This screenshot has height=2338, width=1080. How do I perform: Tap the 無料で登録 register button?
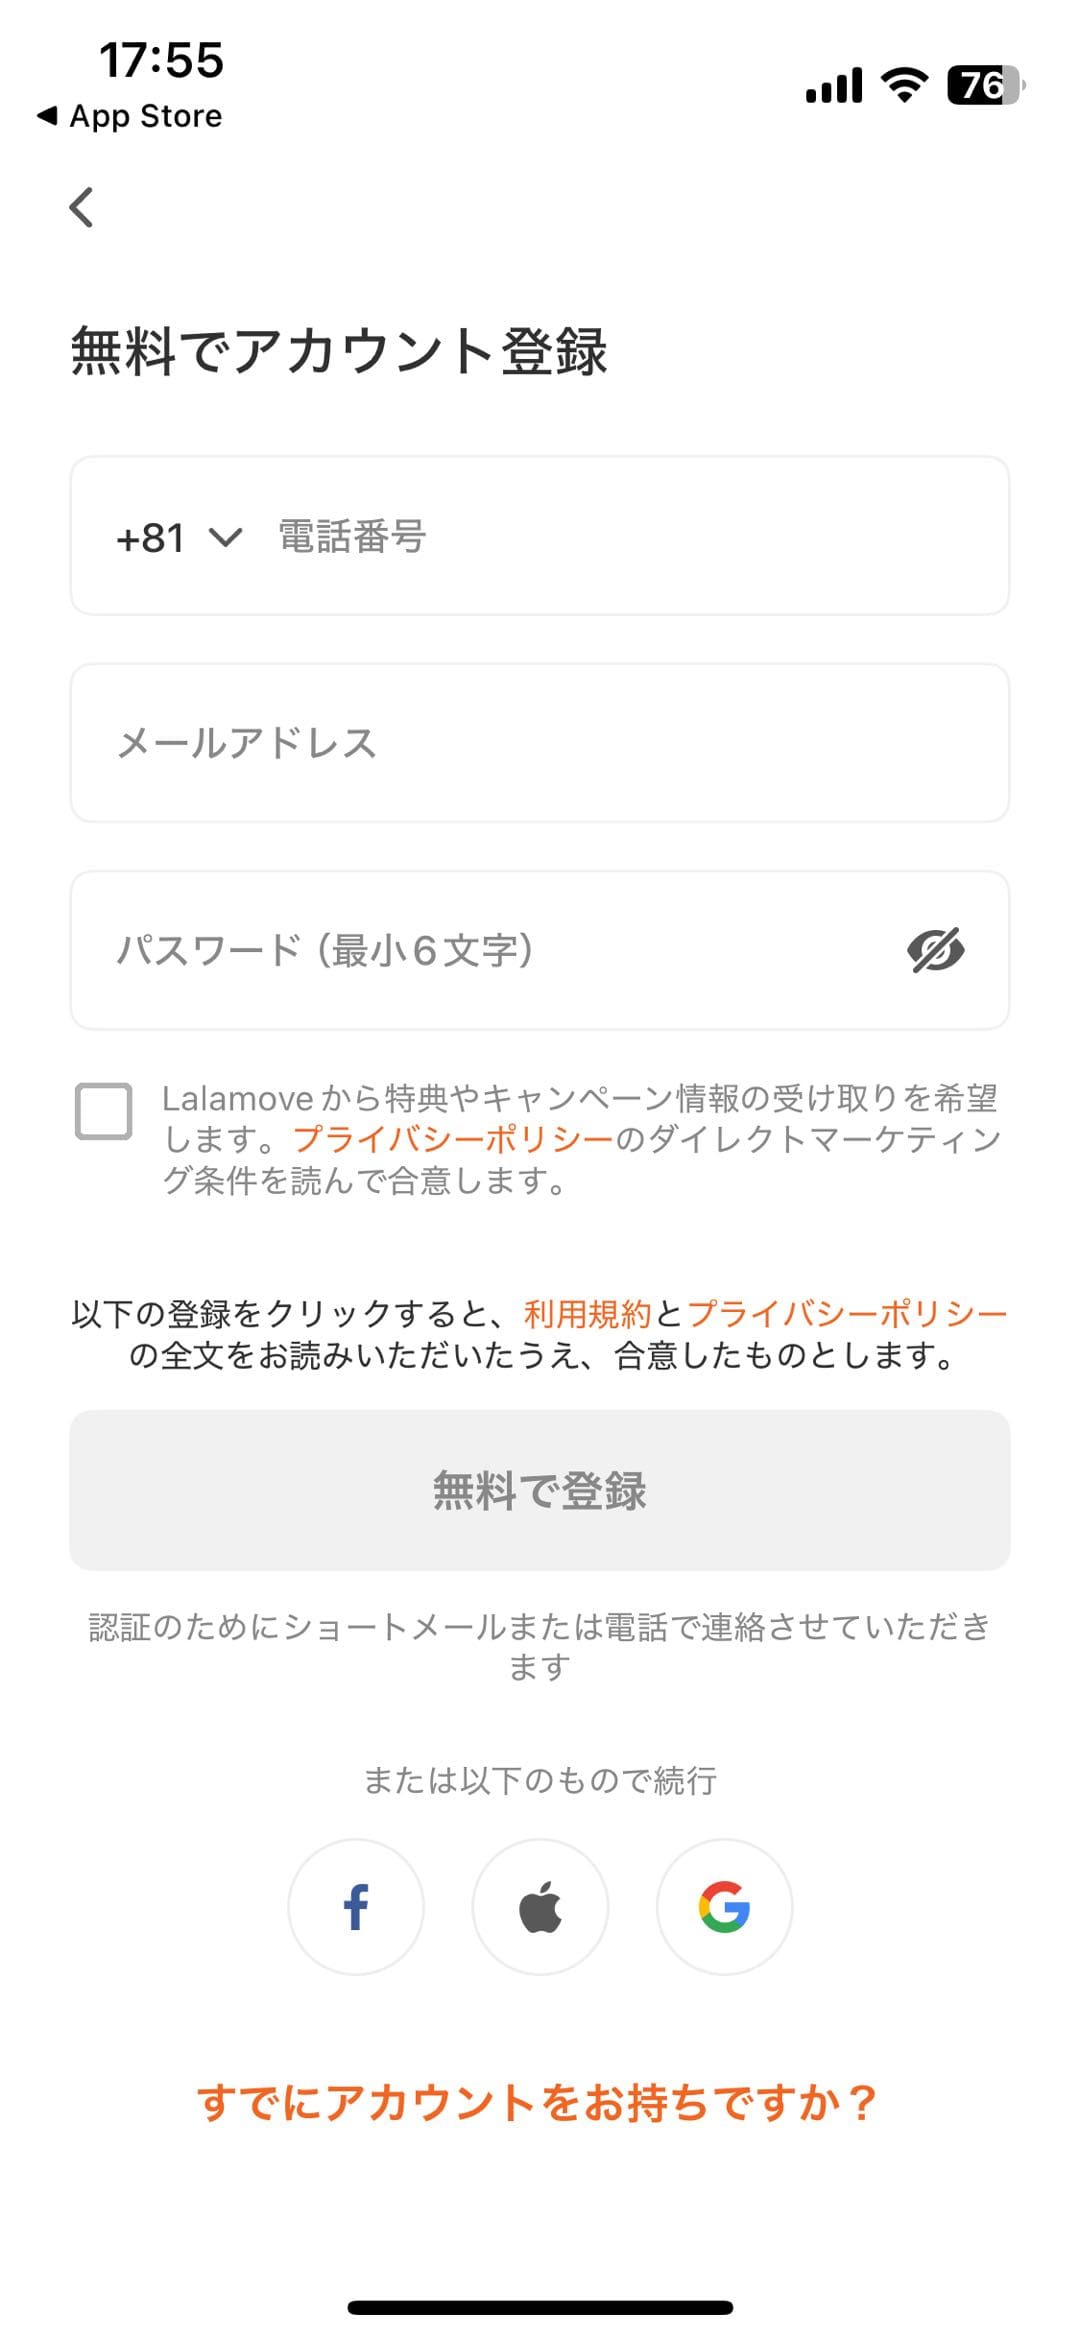point(540,1490)
